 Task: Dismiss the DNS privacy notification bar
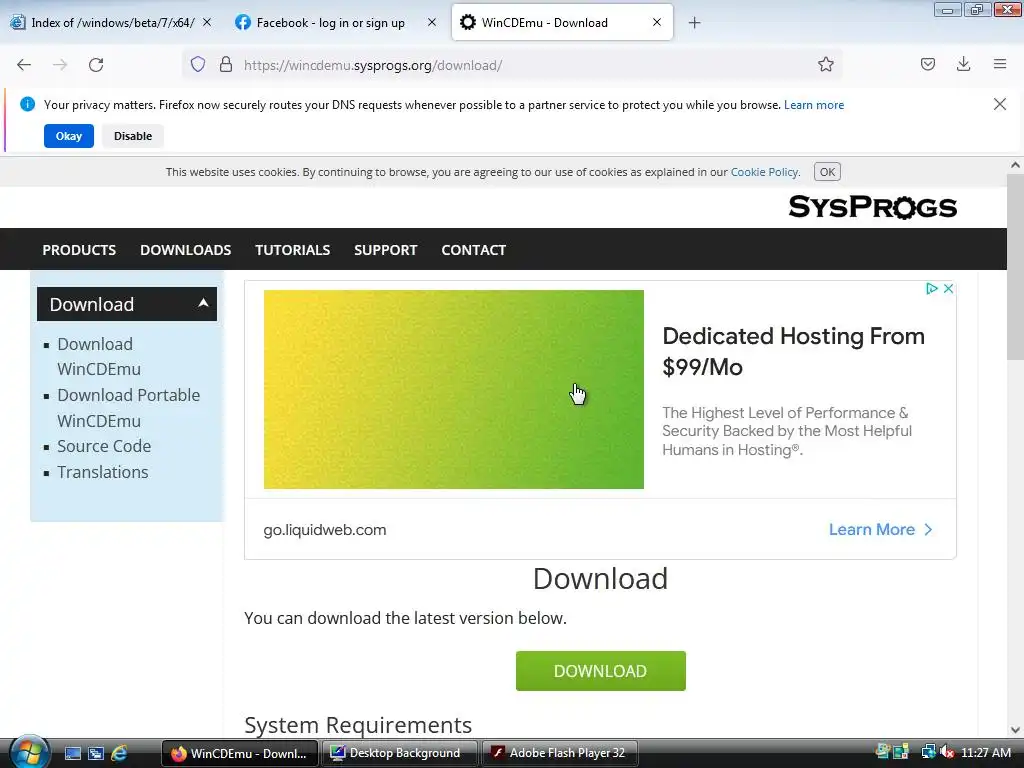point(1000,104)
